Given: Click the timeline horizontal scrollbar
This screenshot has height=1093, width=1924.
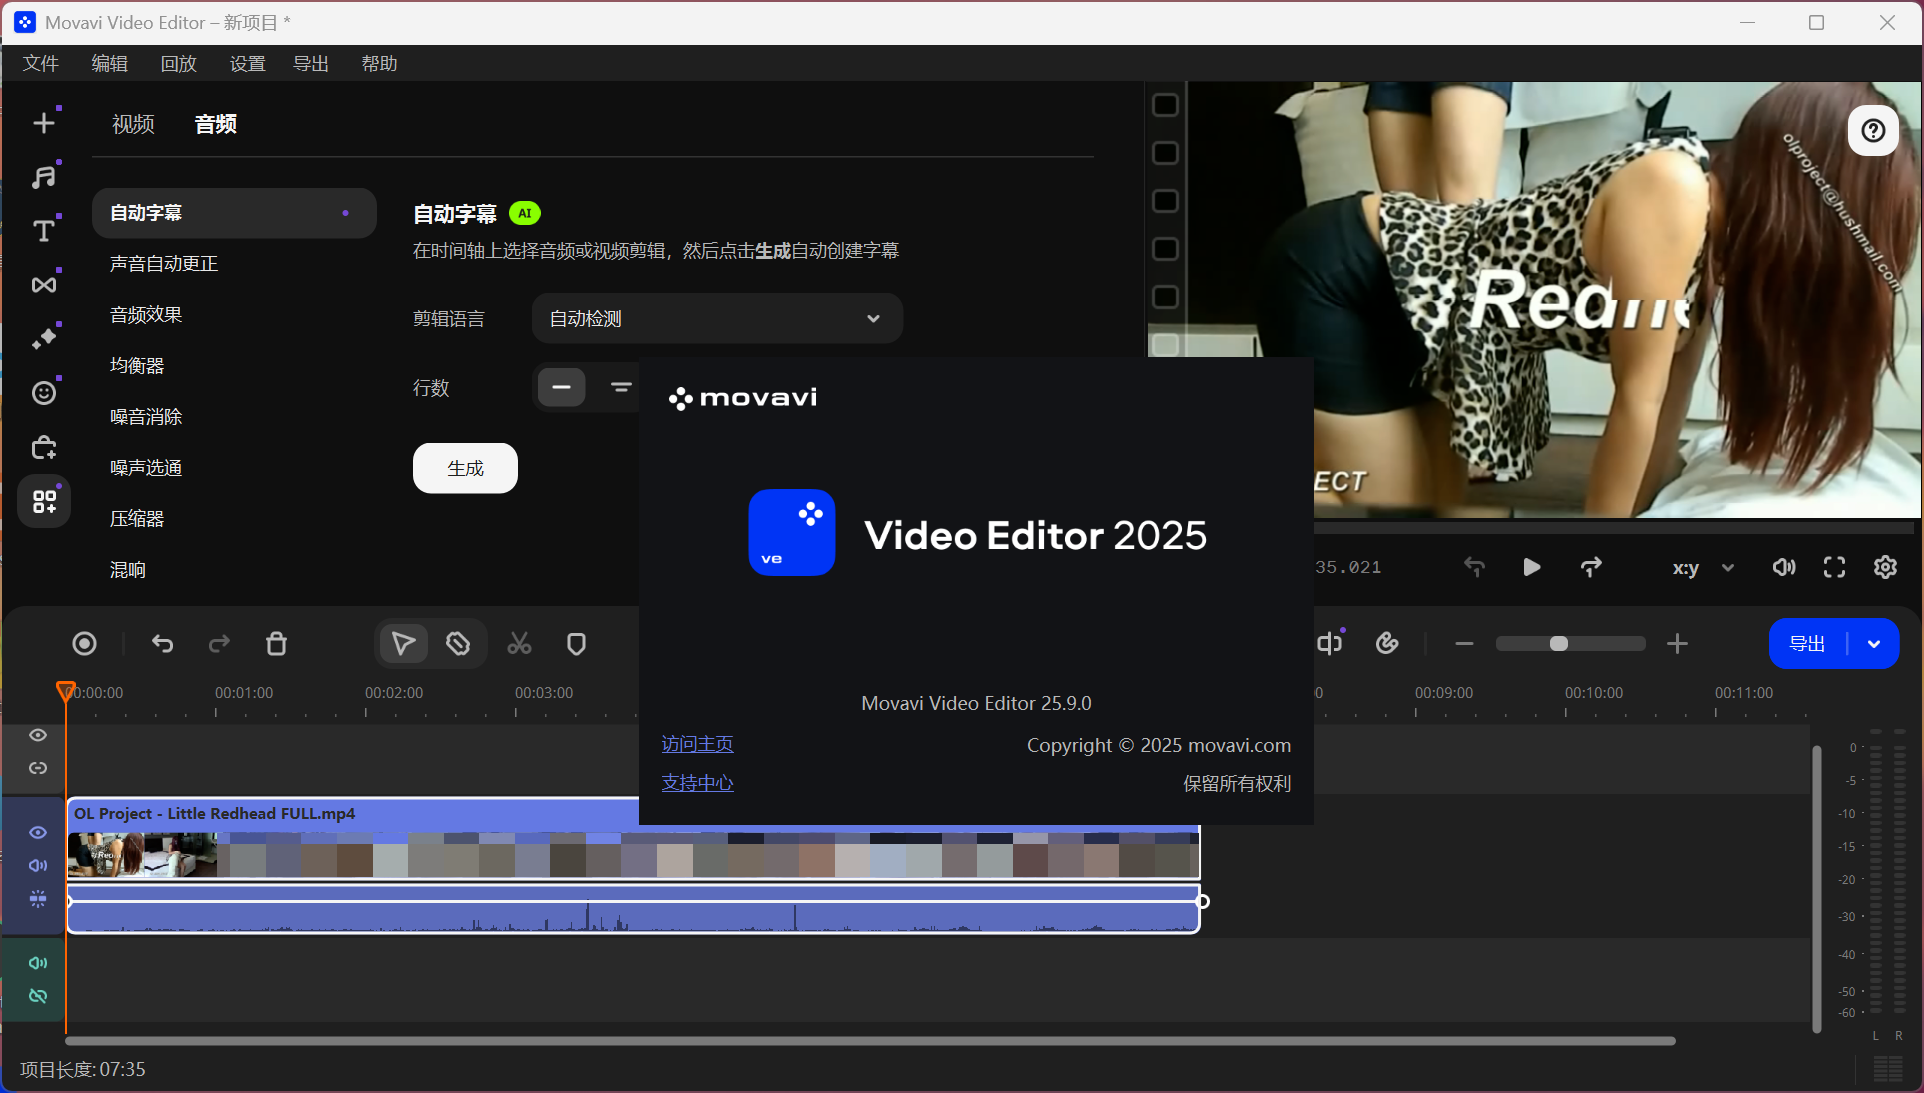Looking at the screenshot, I should click(870, 1041).
